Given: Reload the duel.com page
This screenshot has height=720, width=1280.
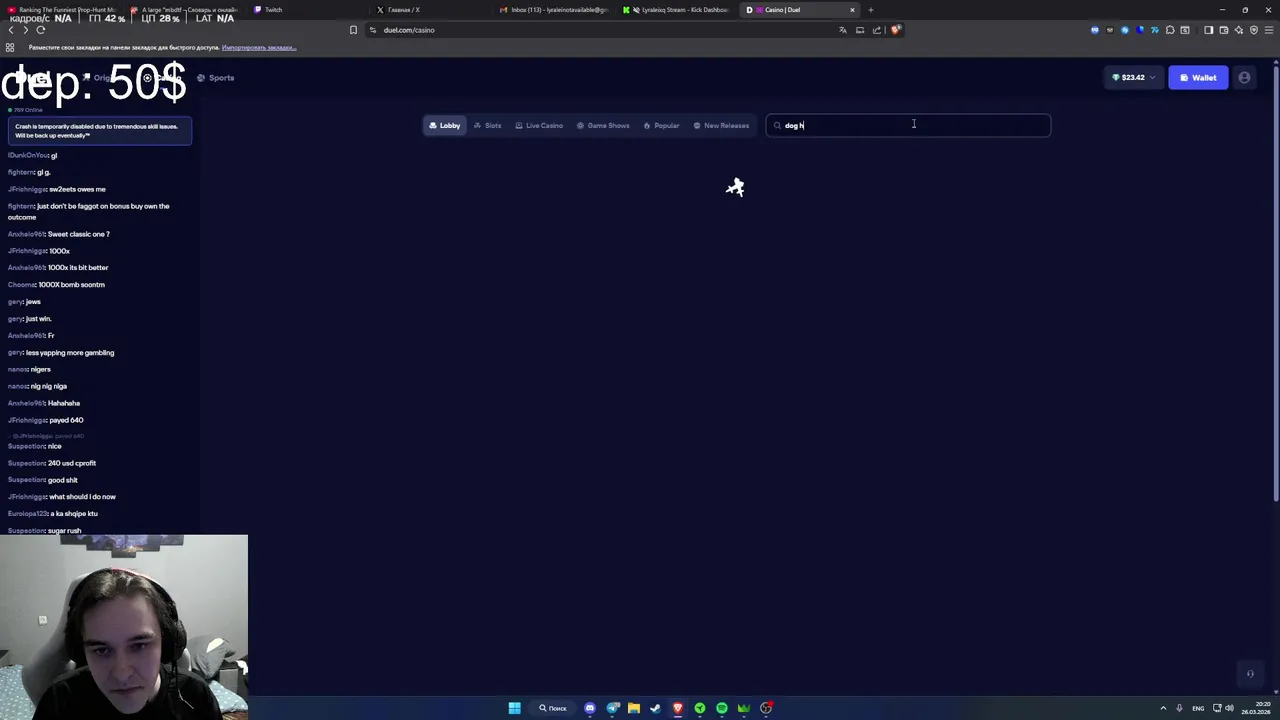Looking at the screenshot, I should 41,30.
